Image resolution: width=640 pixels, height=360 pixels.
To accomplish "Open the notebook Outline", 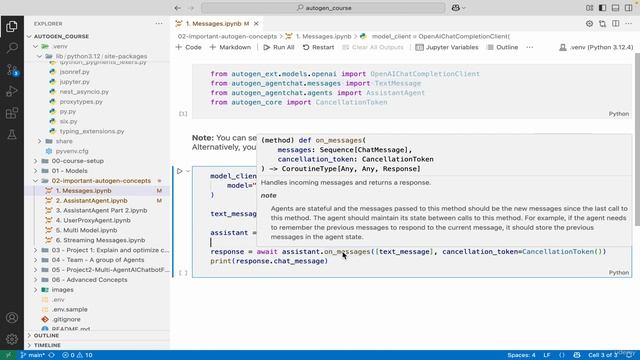I will point(503,47).
